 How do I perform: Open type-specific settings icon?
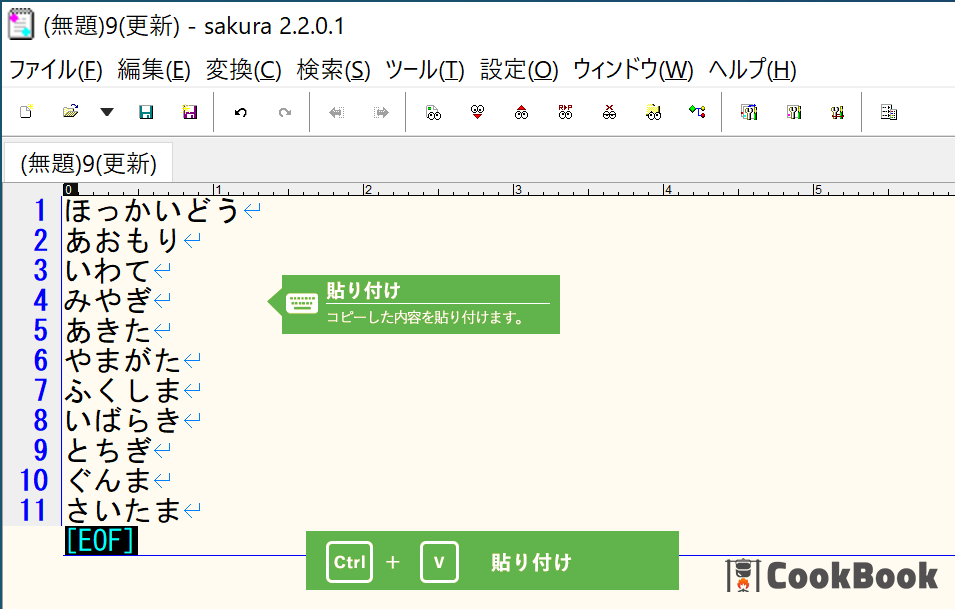[794, 112]
